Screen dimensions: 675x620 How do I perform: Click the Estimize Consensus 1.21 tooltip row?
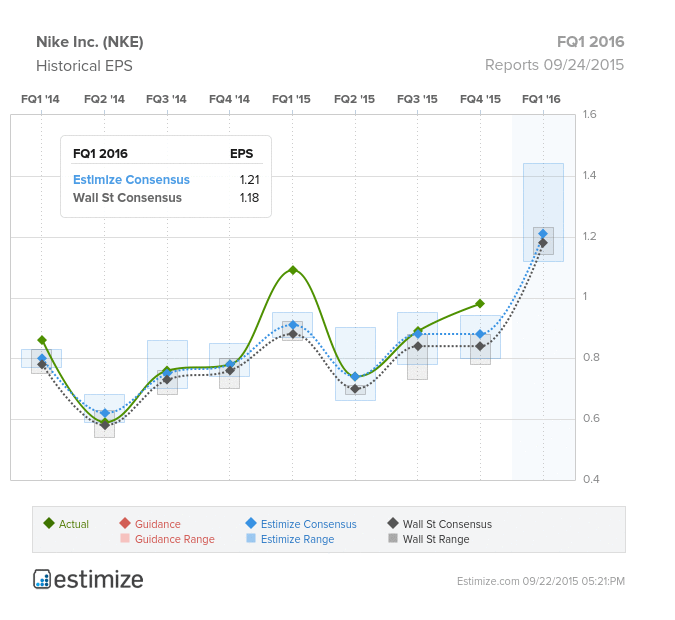click(166, 180)
